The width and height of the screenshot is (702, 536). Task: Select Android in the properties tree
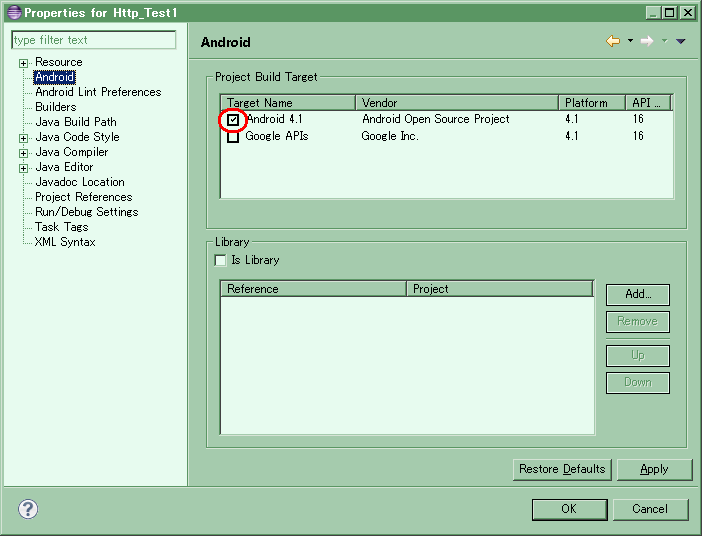pos(54,77)
